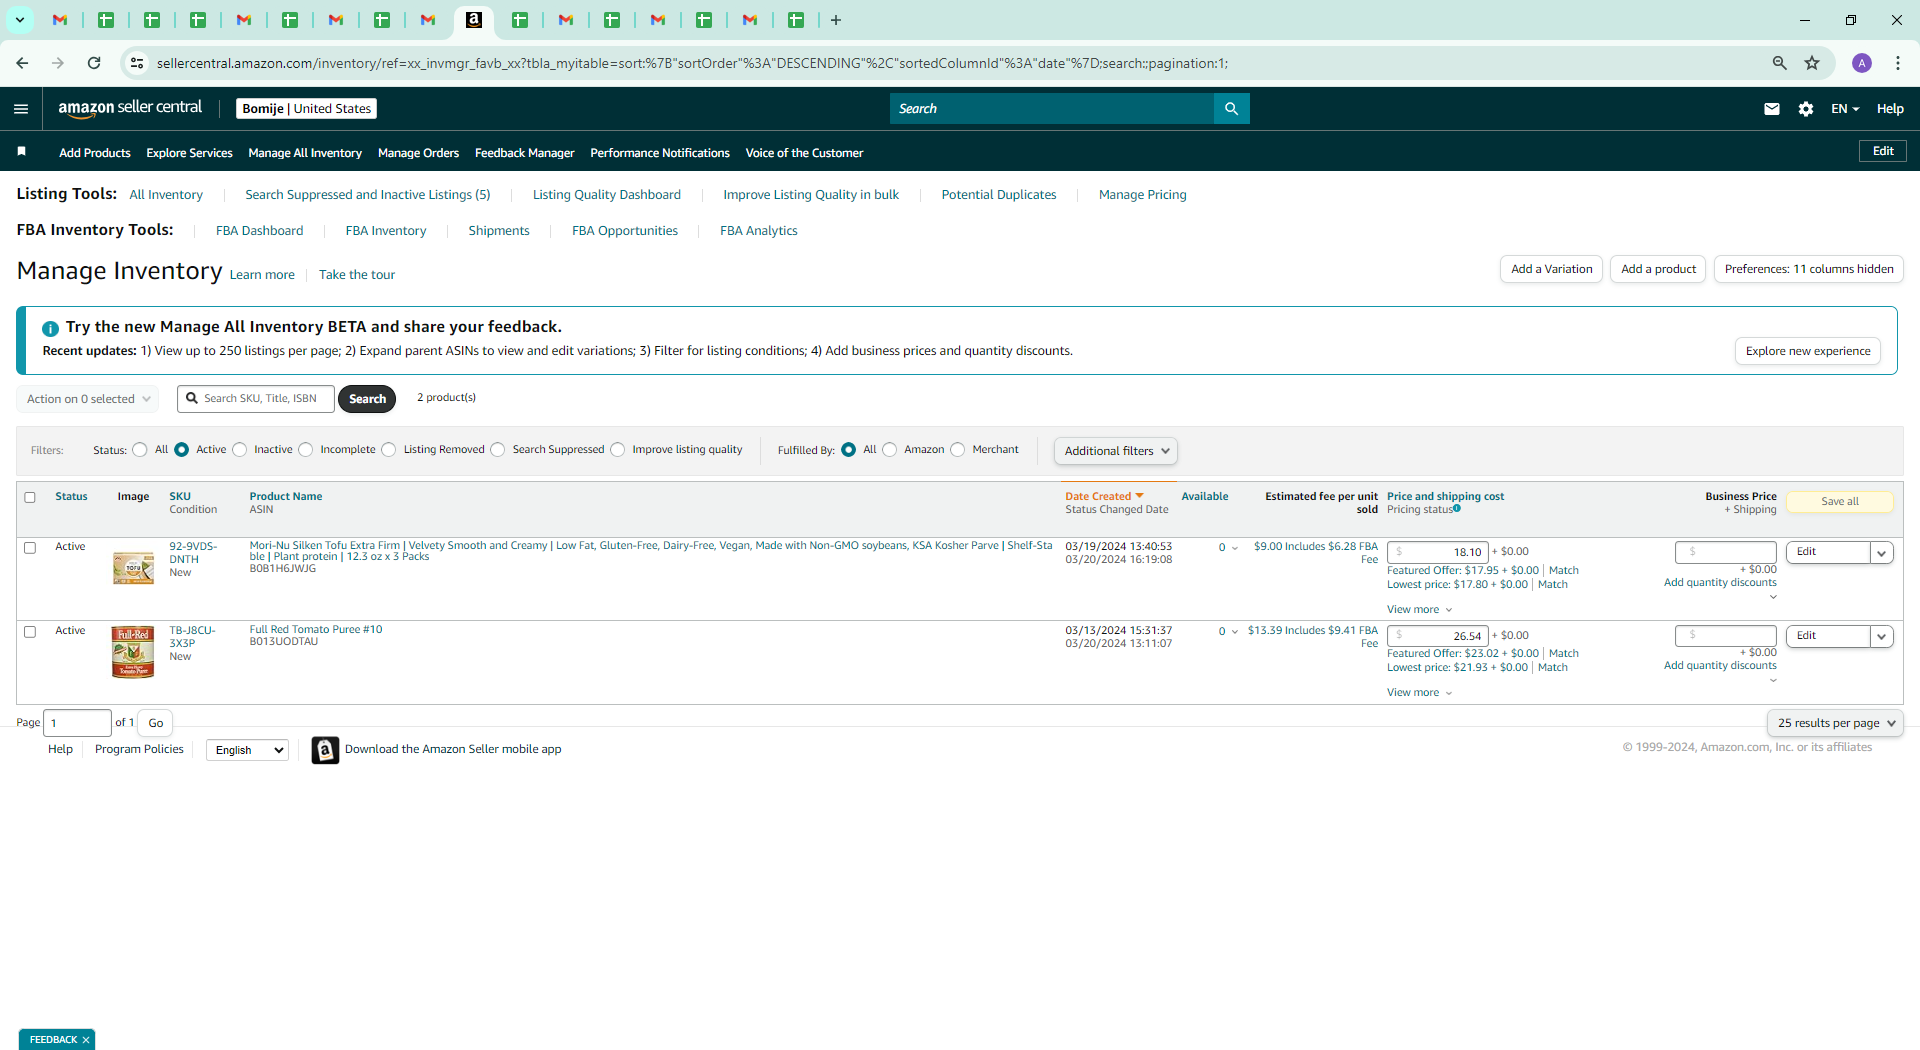
Task: Click the pricing status info icon
Action: 1457,509
